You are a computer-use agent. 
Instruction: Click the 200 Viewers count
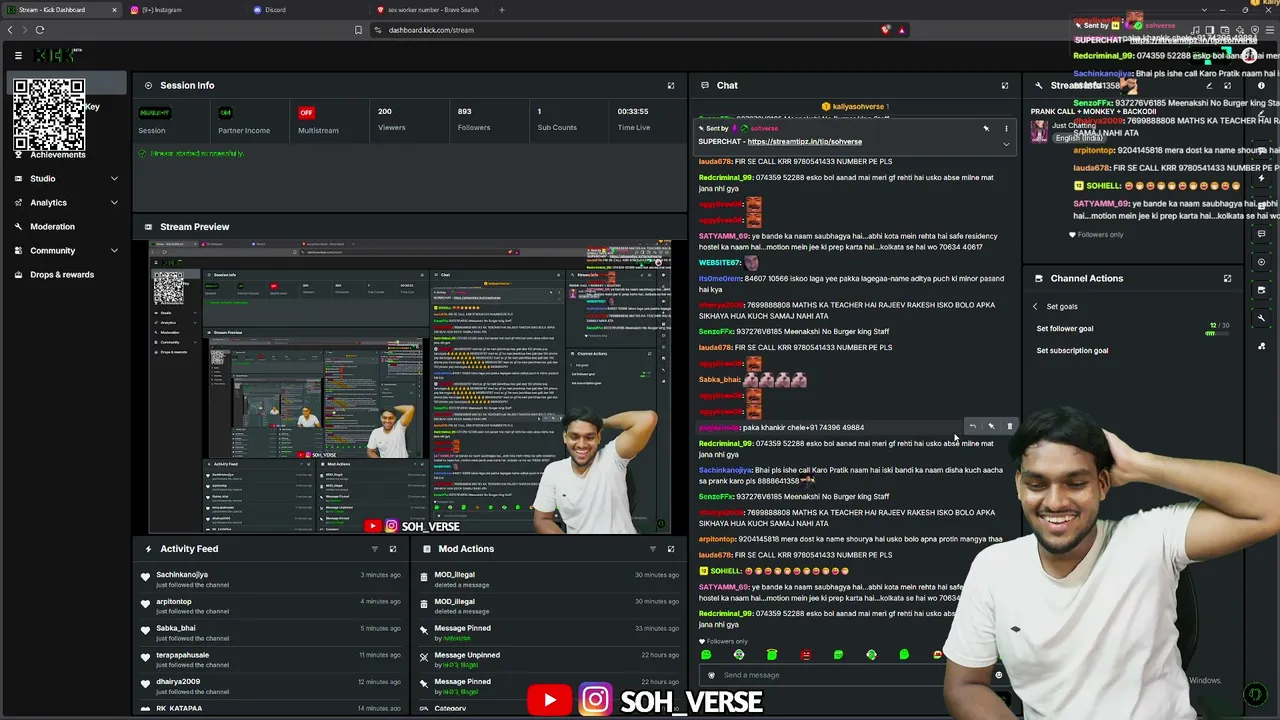click(385, 112)
